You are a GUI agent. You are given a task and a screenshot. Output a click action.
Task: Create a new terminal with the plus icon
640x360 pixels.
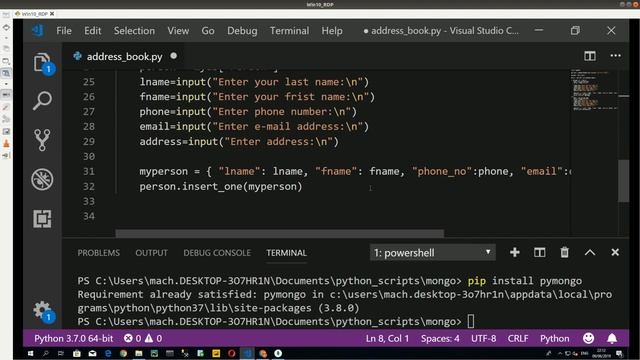coord(515,252)
